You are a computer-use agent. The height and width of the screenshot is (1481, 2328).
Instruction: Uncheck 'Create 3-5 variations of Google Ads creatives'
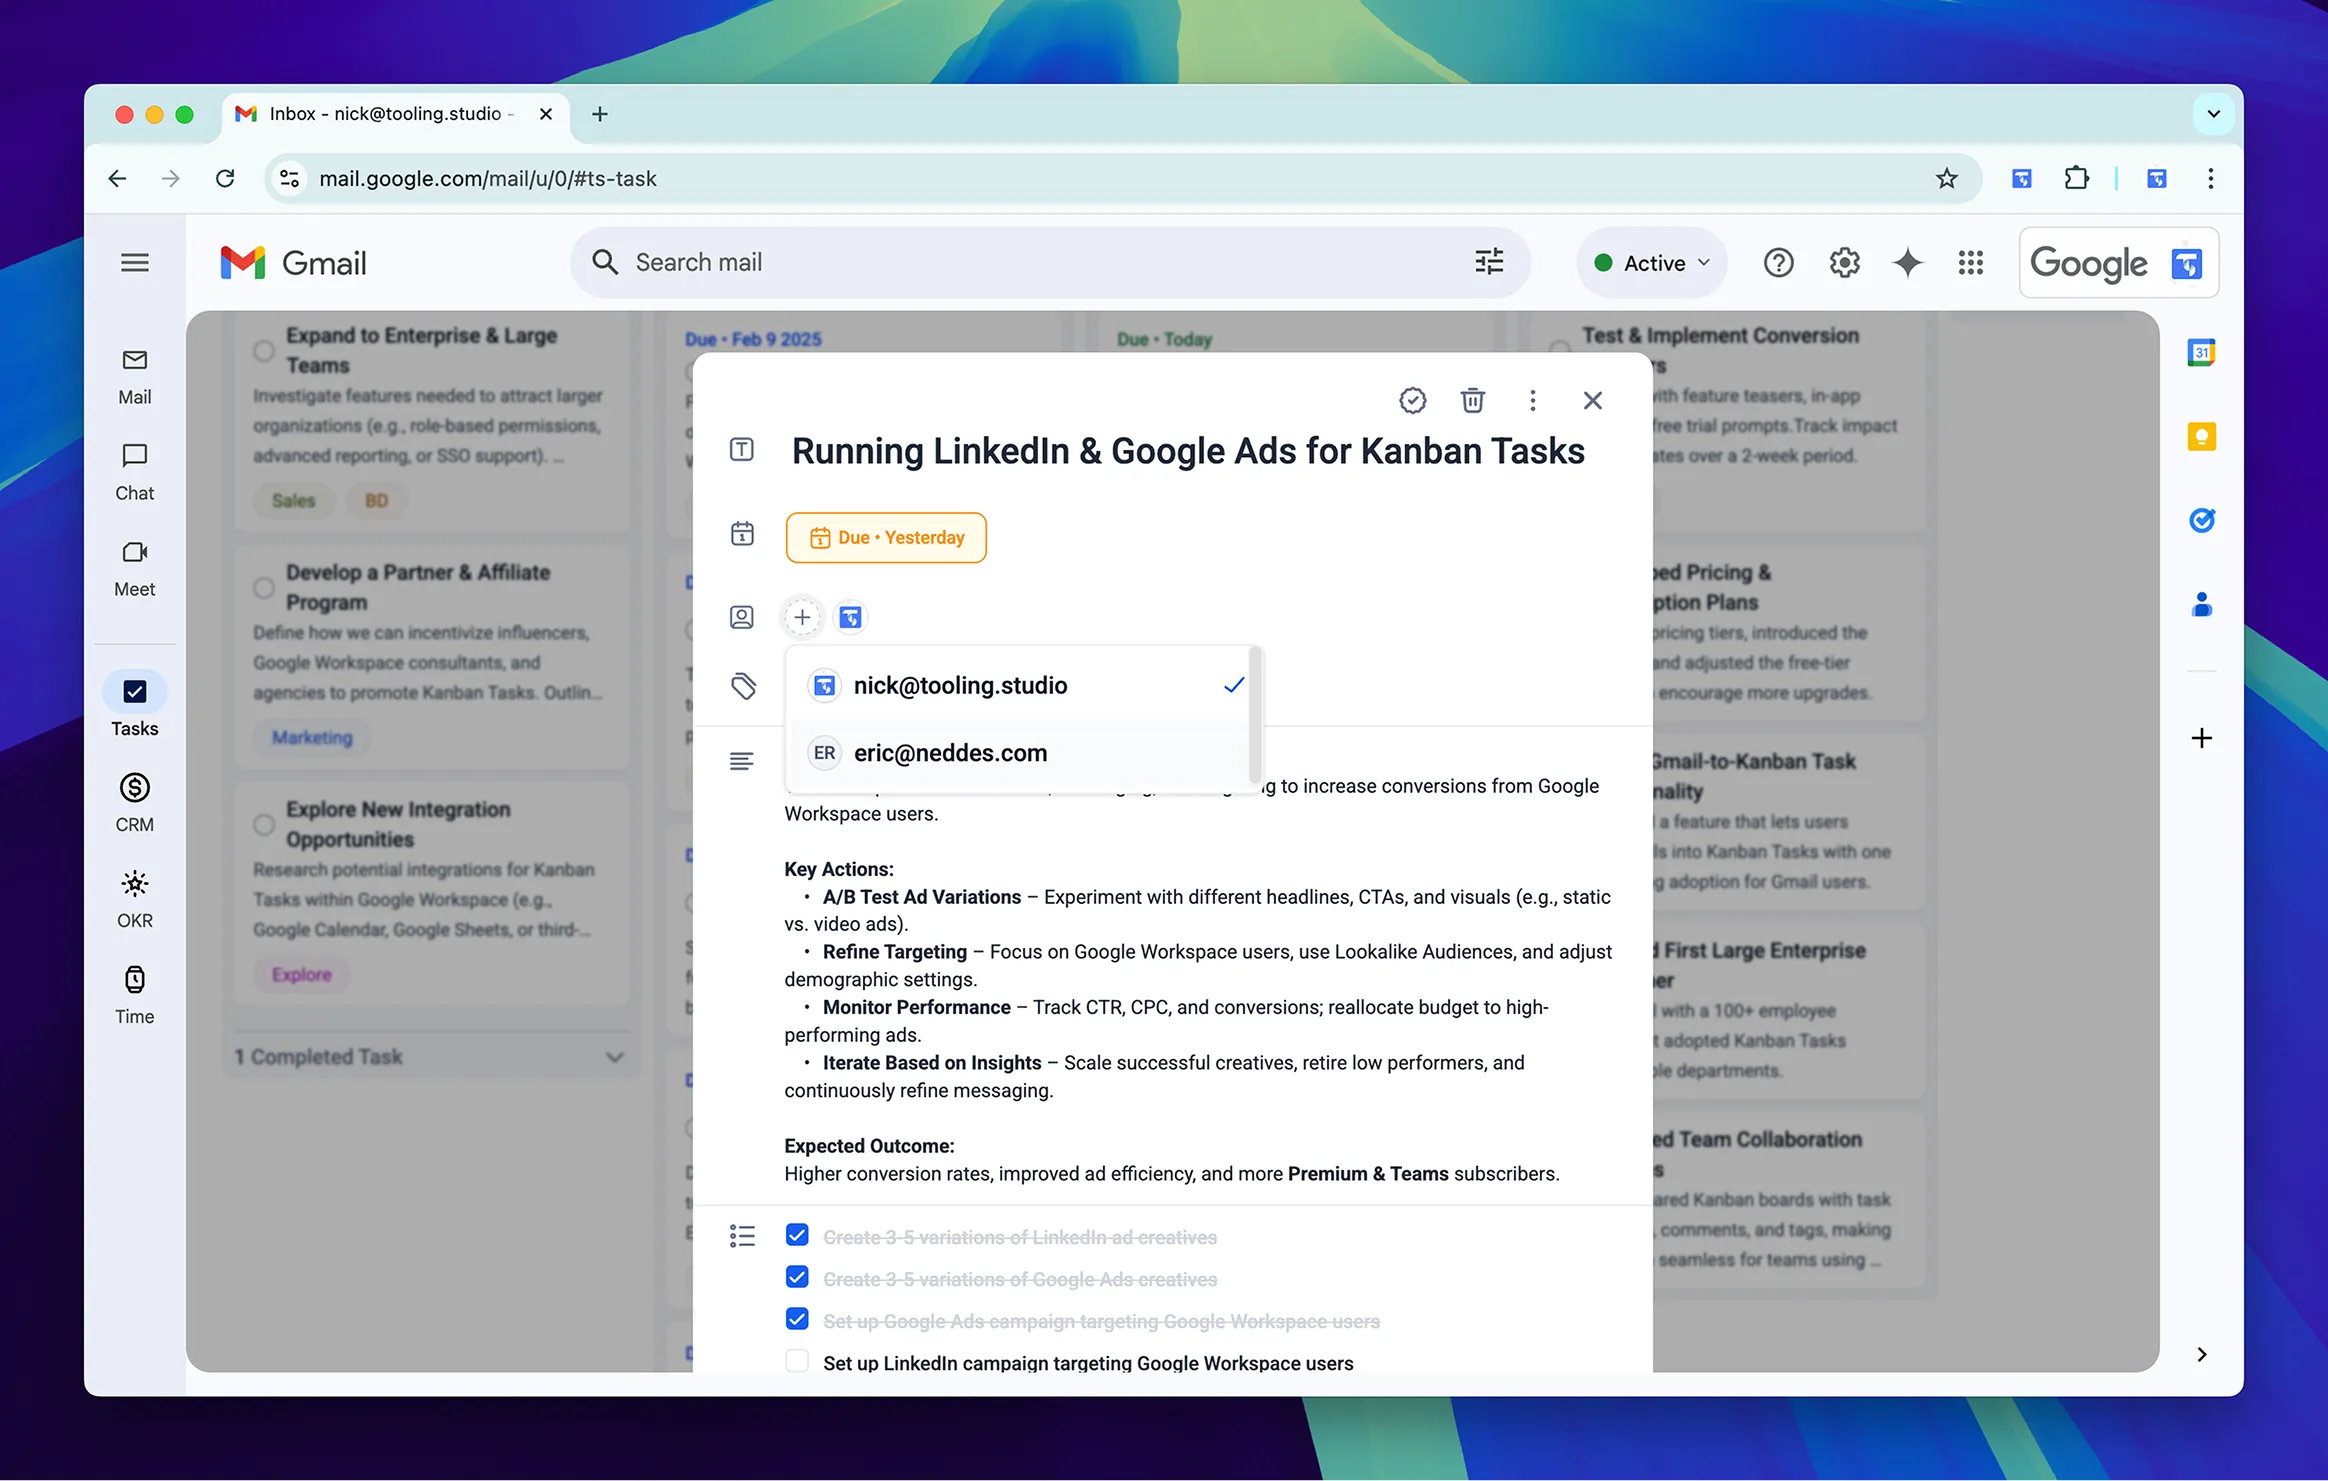point(797,1277)
